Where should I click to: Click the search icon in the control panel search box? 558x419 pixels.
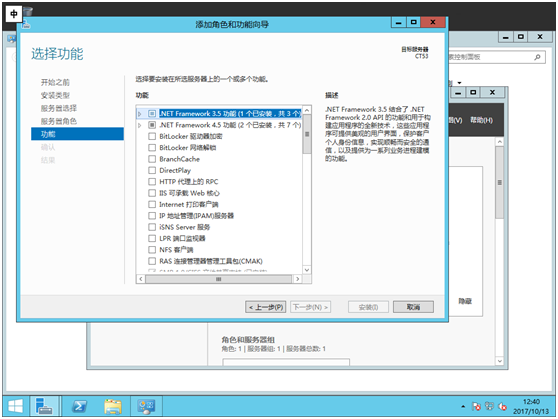click(537, 57)
